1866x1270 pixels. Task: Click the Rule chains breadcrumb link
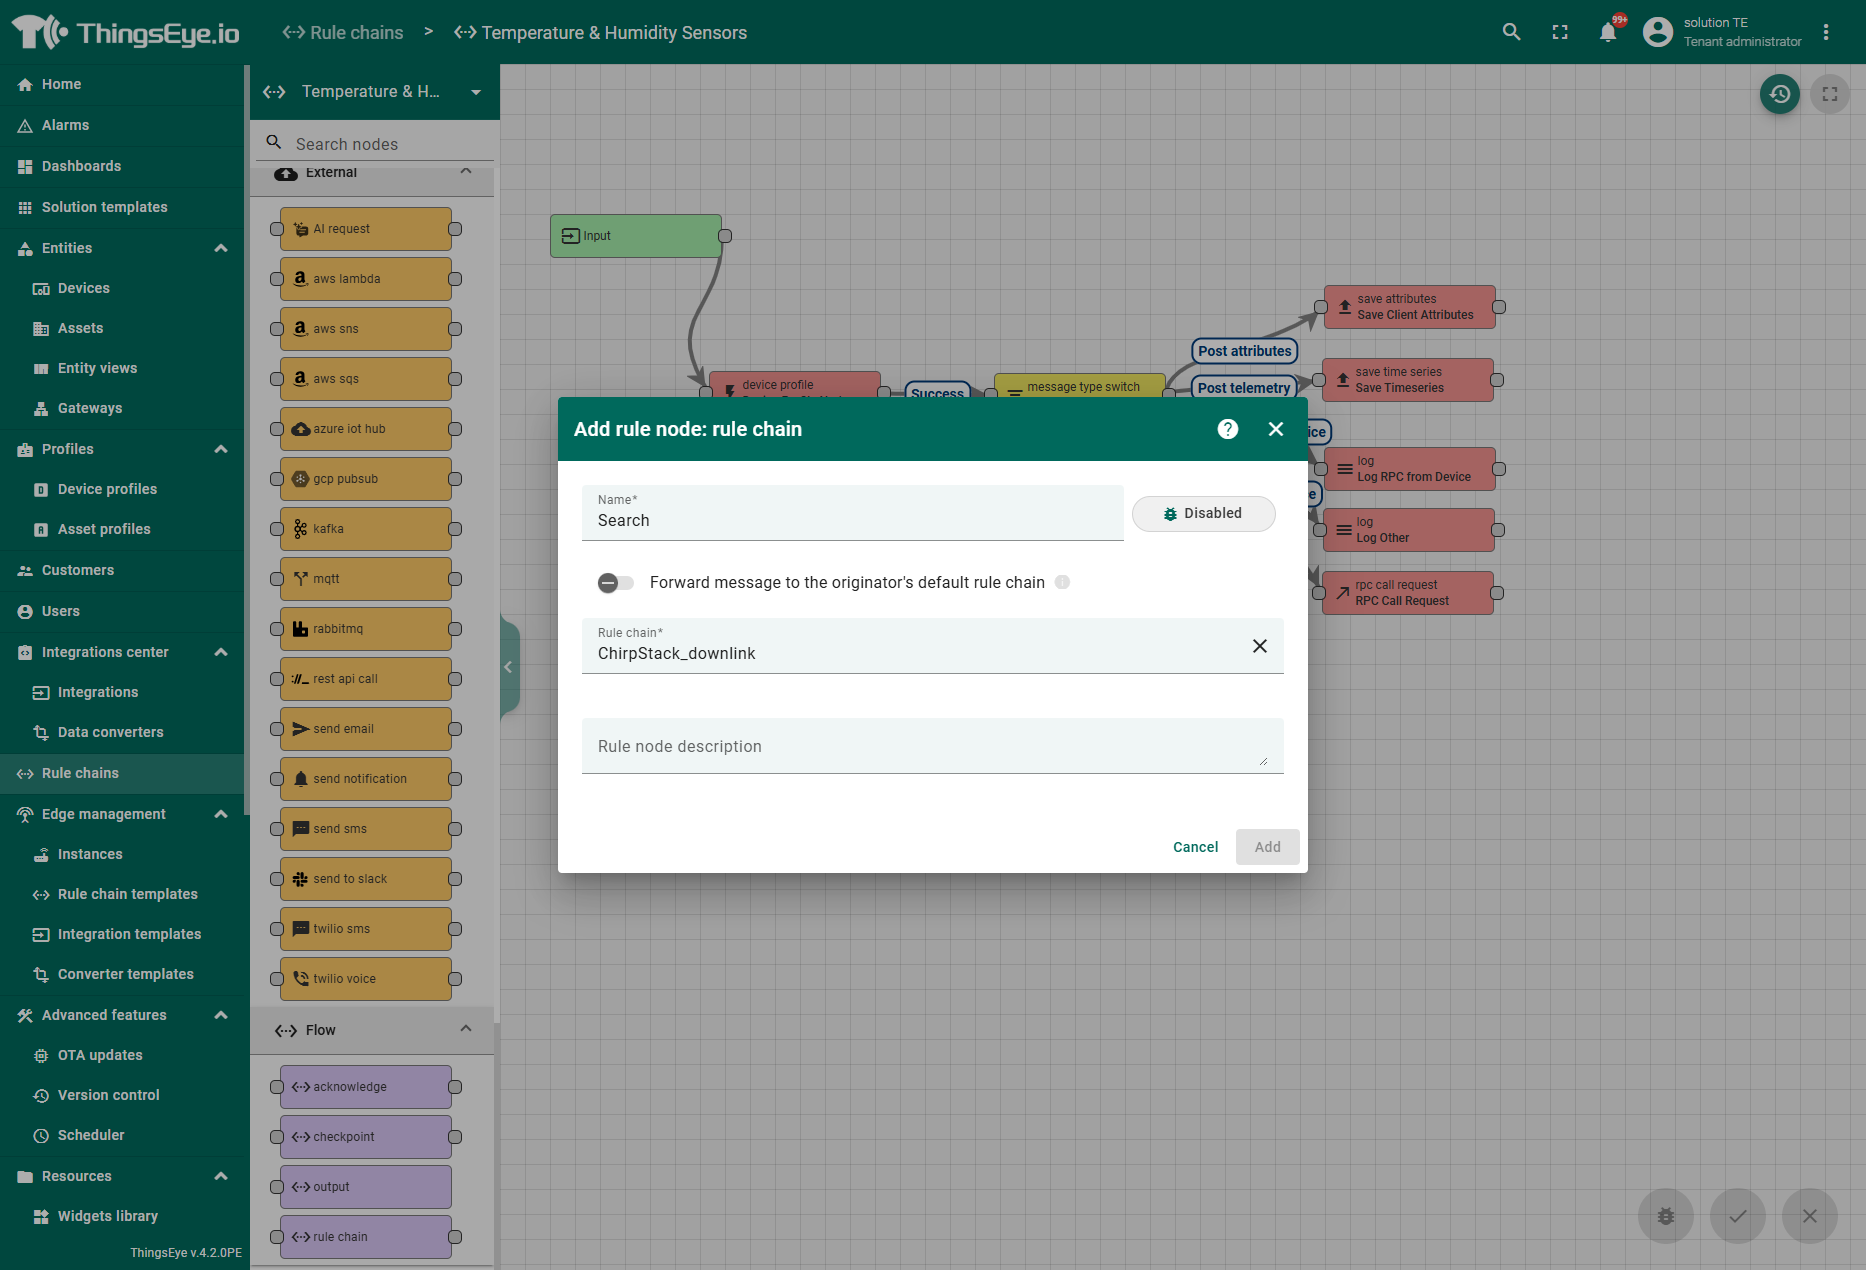[x=343, y=33]
